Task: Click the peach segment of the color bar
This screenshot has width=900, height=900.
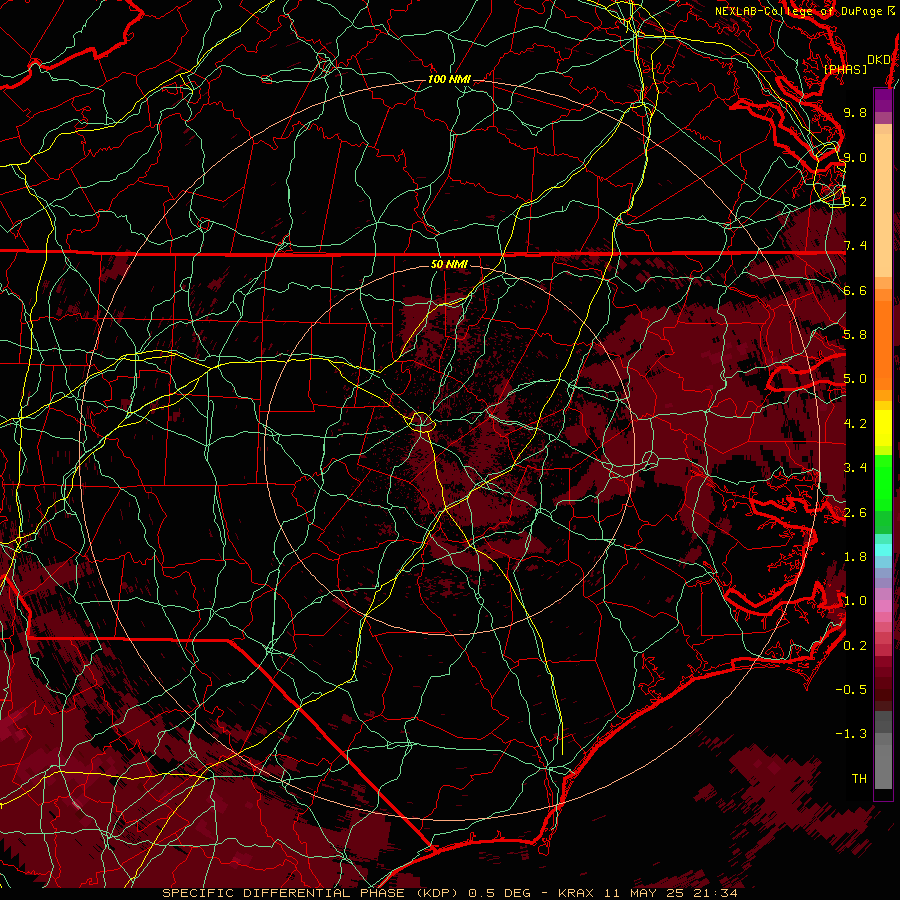Action: click(883, 201)
